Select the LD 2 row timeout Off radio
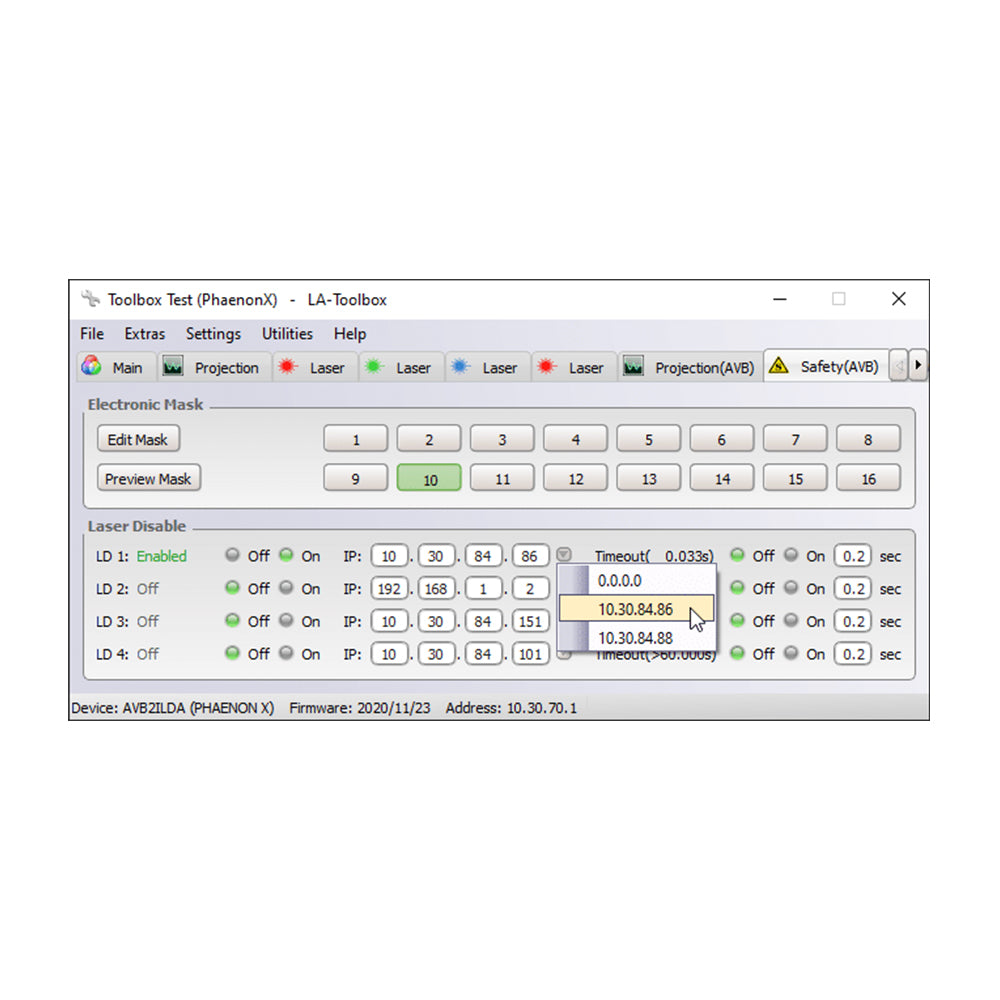 point(737,587)
